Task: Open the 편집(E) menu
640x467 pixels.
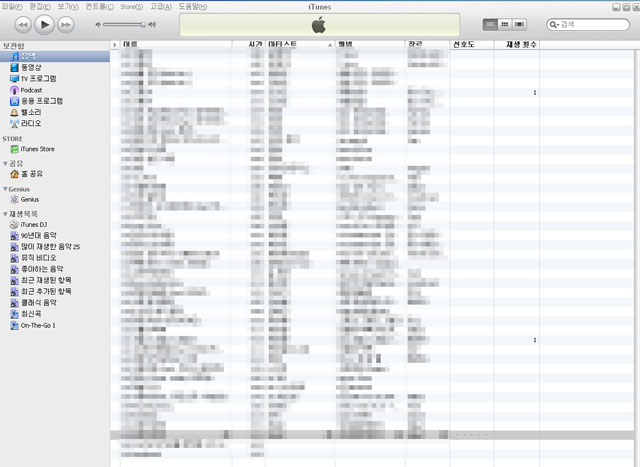Action: [40, 7]
